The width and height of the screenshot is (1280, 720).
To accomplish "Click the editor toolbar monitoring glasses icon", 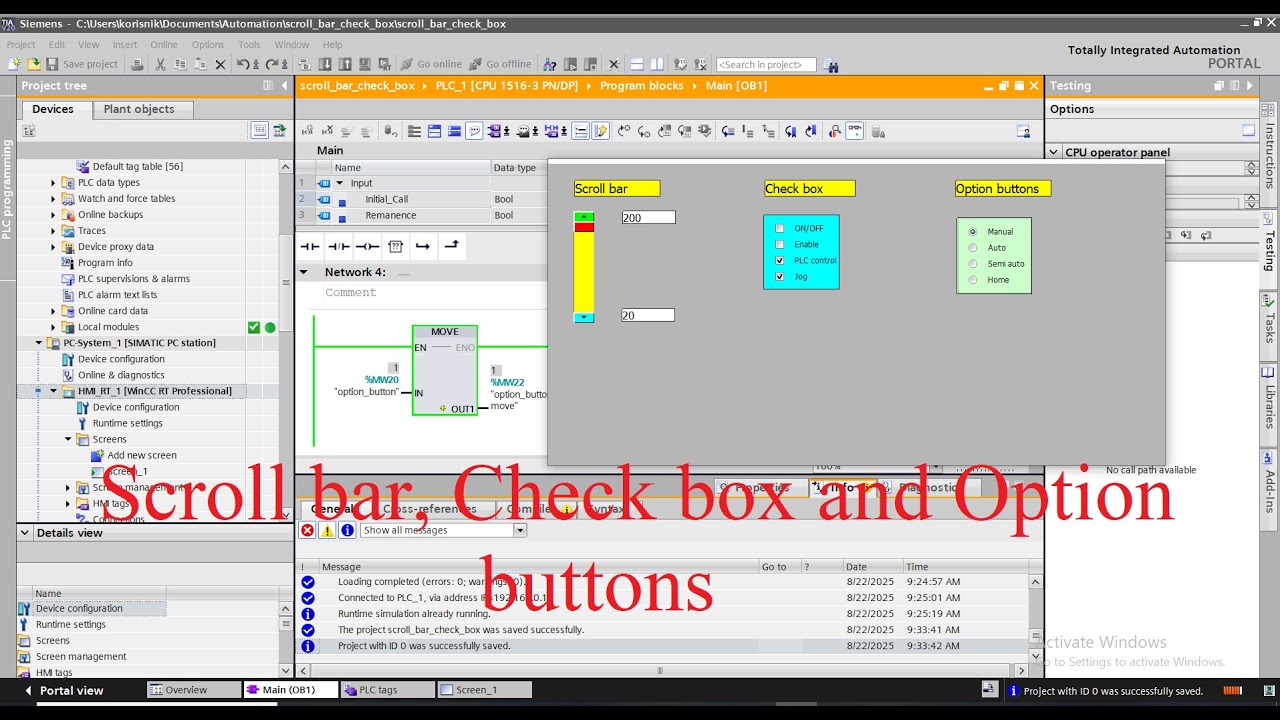I will (854, 131).
